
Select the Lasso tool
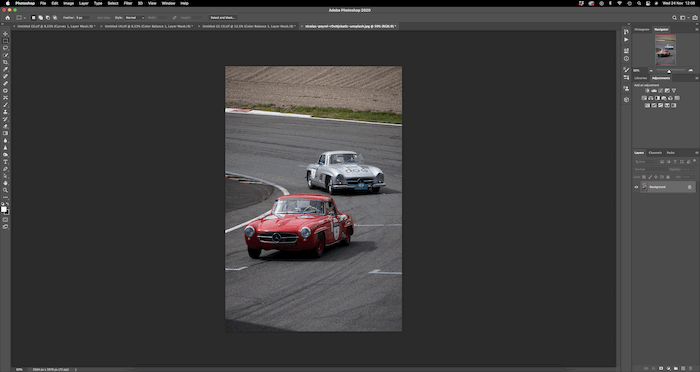[5, 48]
